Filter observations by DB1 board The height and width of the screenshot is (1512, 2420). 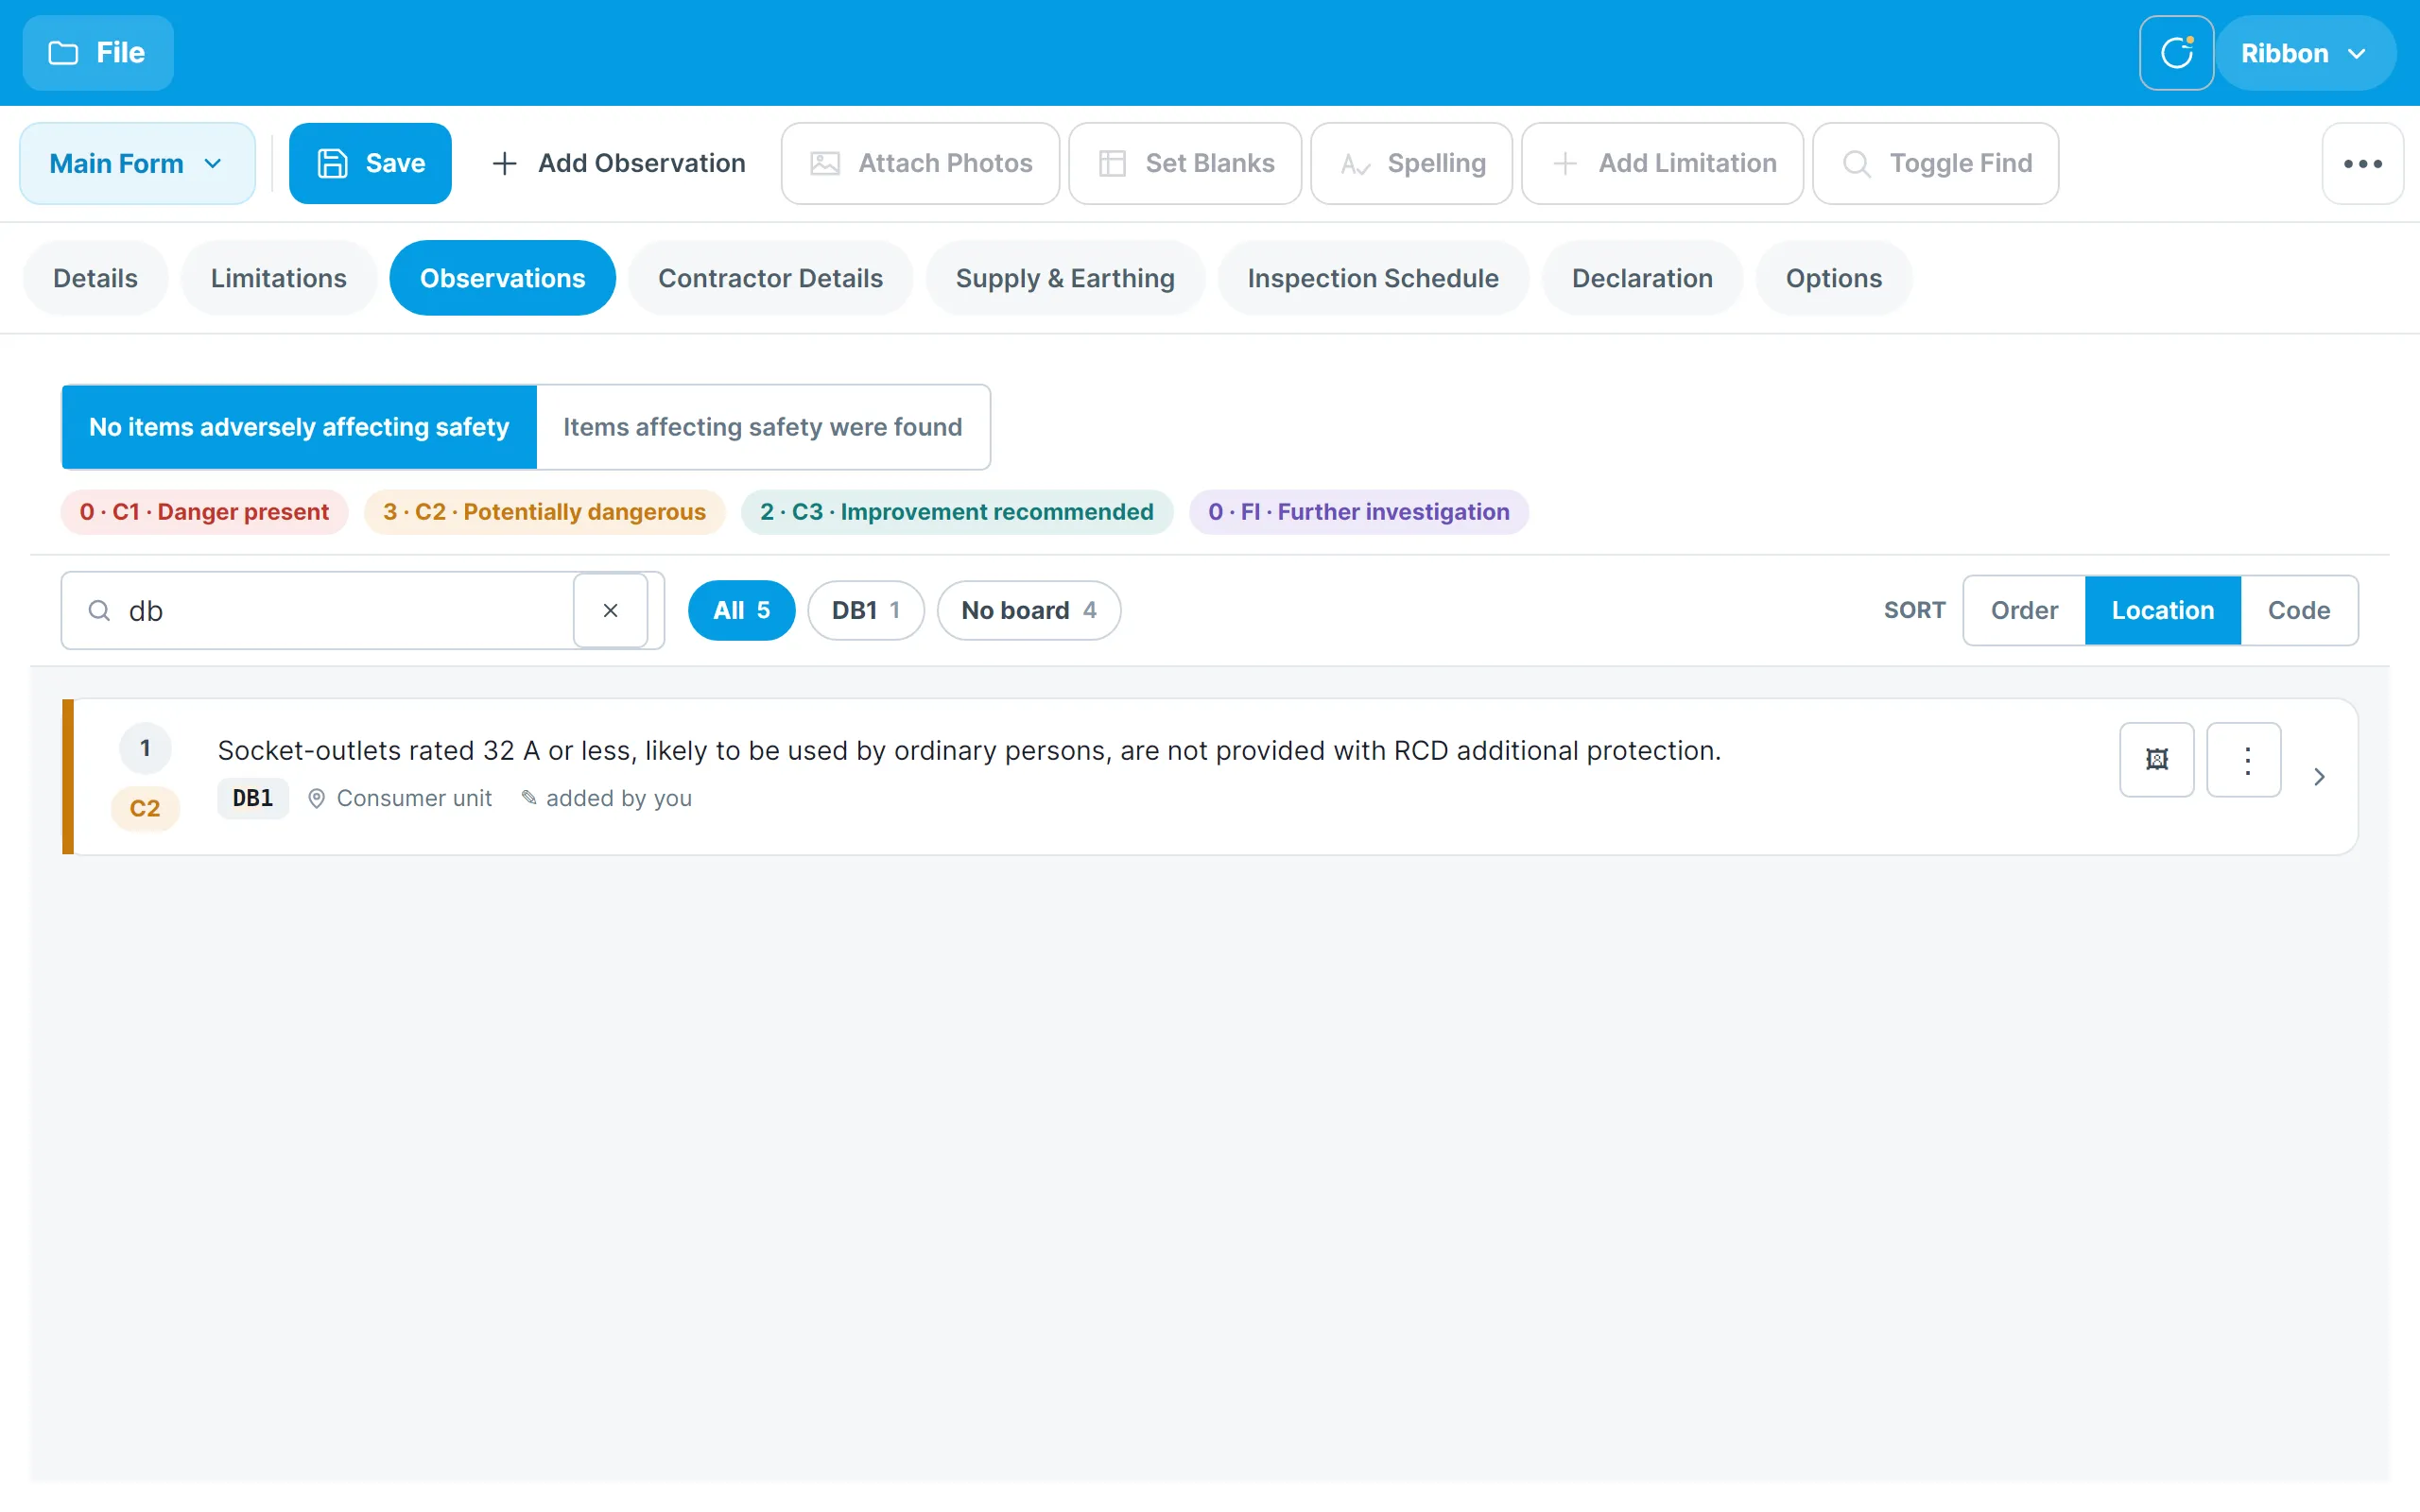(865, 610)
